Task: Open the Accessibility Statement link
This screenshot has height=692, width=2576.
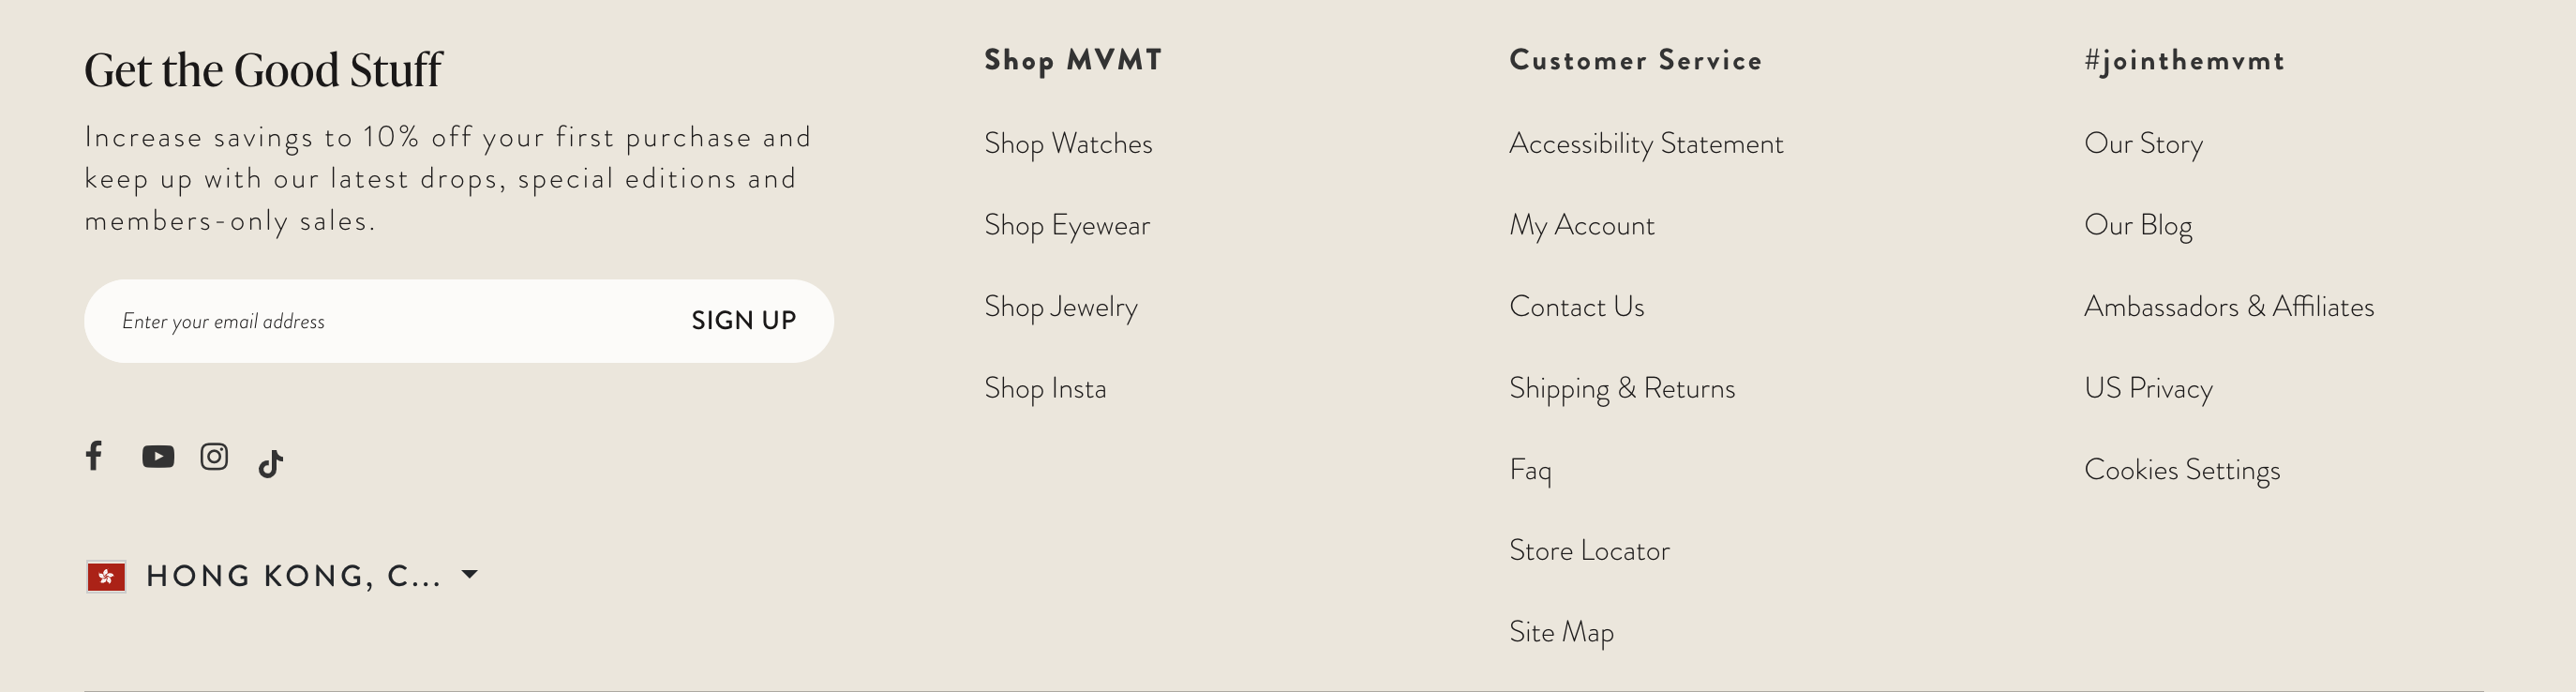Action: pyautogui.click(x=1646, y=144)
